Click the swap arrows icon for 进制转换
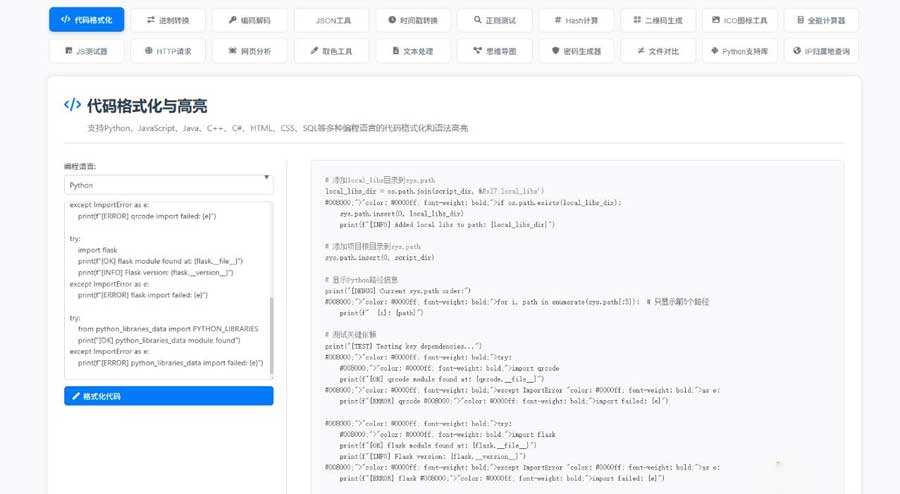 pyautogui.click(x=150, y=20)
